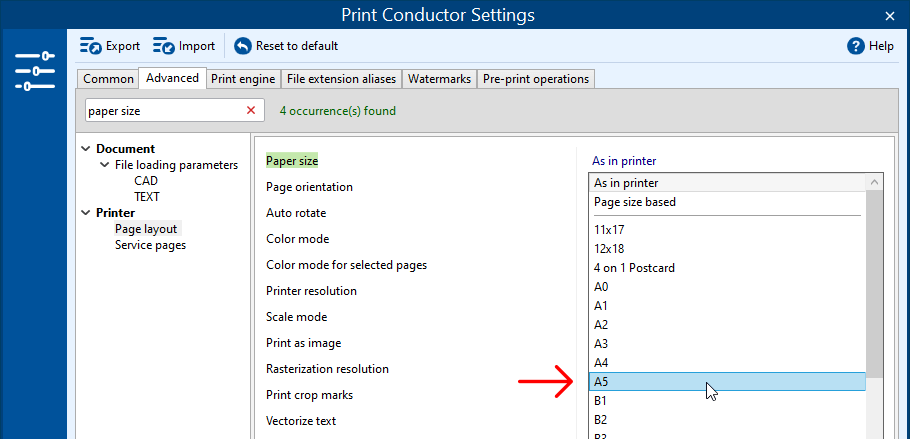Click the blue 'As in printer' value
910x439 pixels.
tap(624, 161)
